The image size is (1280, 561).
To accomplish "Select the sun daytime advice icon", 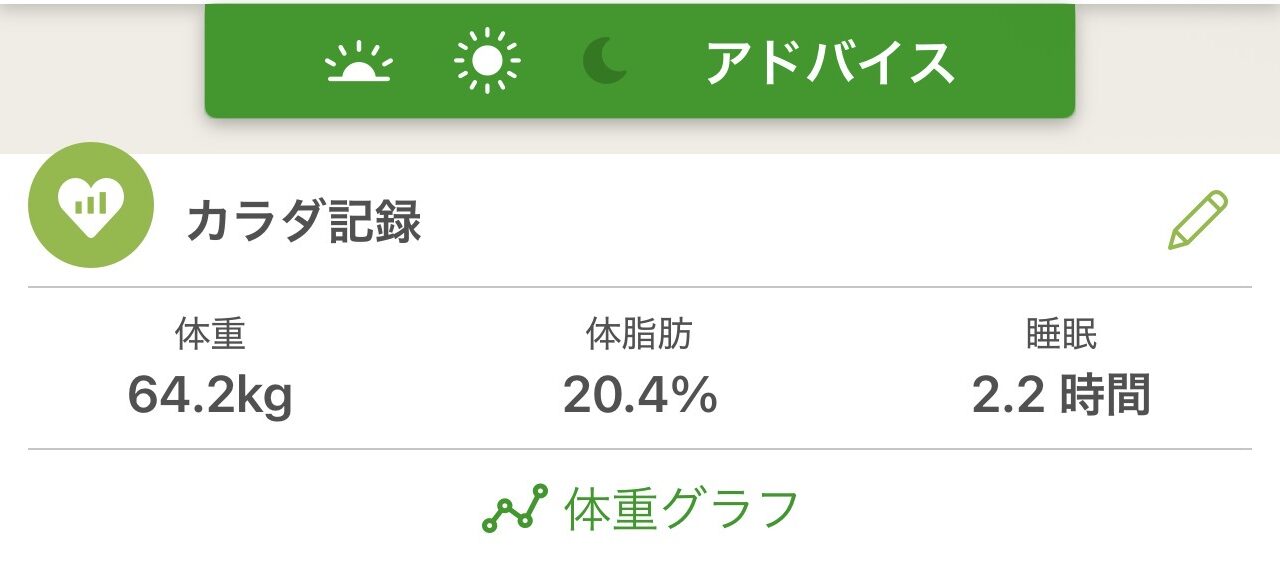I will tap(487, 61).
